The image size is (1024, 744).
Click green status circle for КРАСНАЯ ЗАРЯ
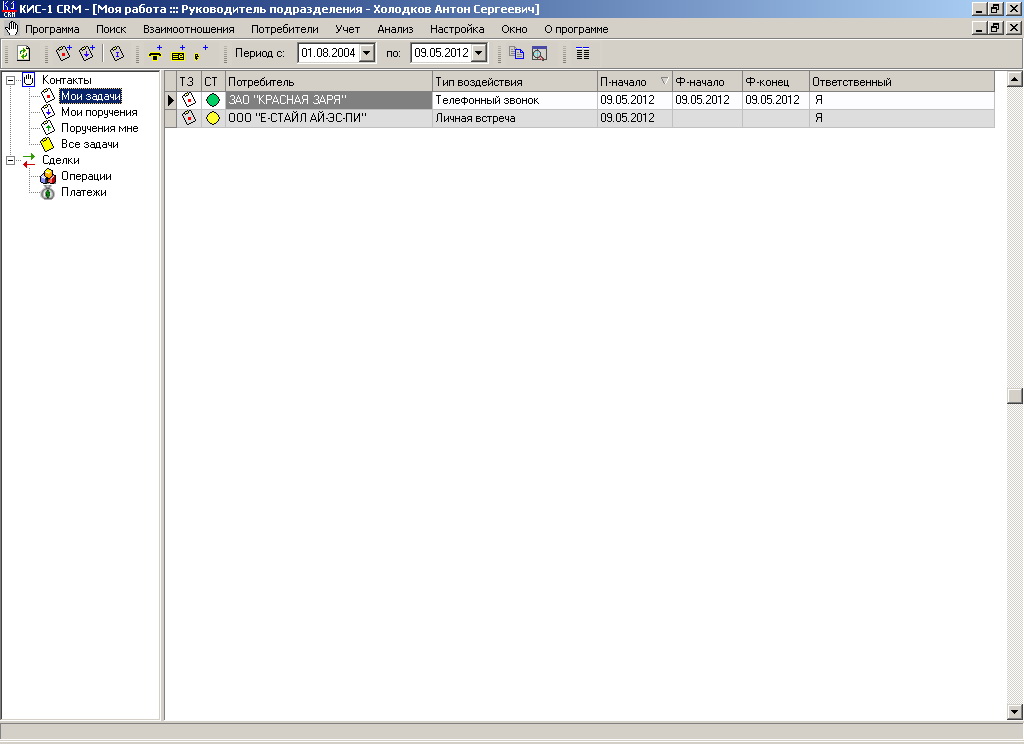(x=213, y=100)
